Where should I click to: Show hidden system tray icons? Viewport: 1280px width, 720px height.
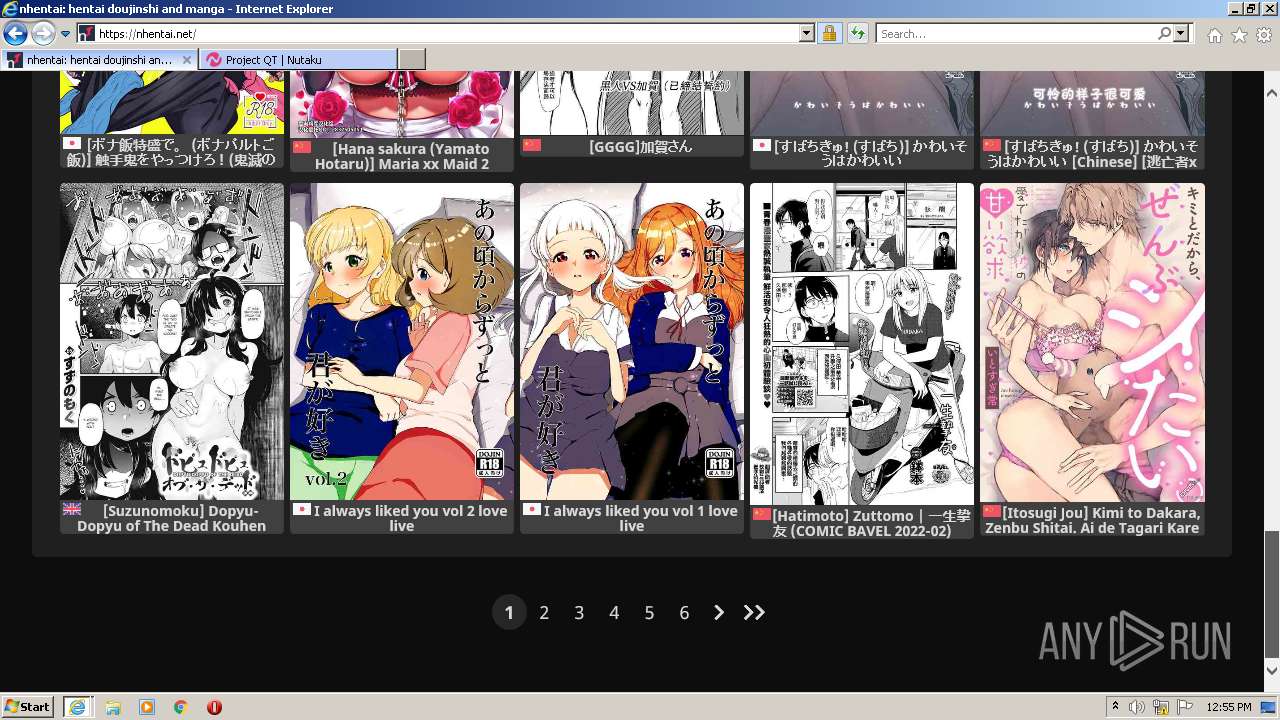[1116, 707]
